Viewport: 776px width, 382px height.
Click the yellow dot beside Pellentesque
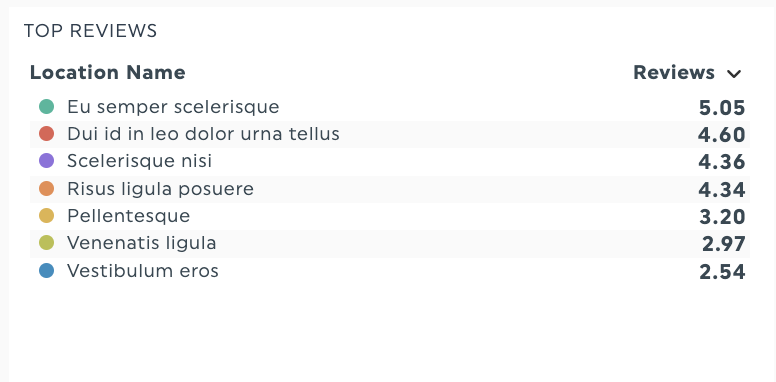click(x=47, y=216)
